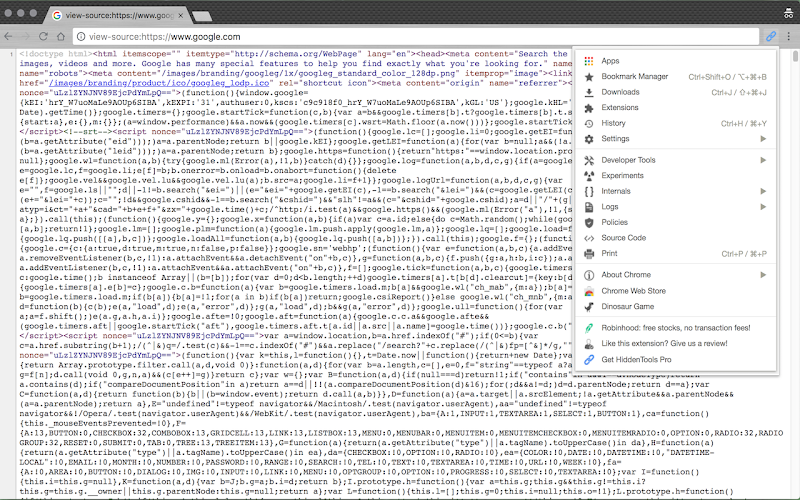Viewport: 800px width, 500px height.
Task: Click the vertical scrollbar thumb
Action: coord(795,56)
